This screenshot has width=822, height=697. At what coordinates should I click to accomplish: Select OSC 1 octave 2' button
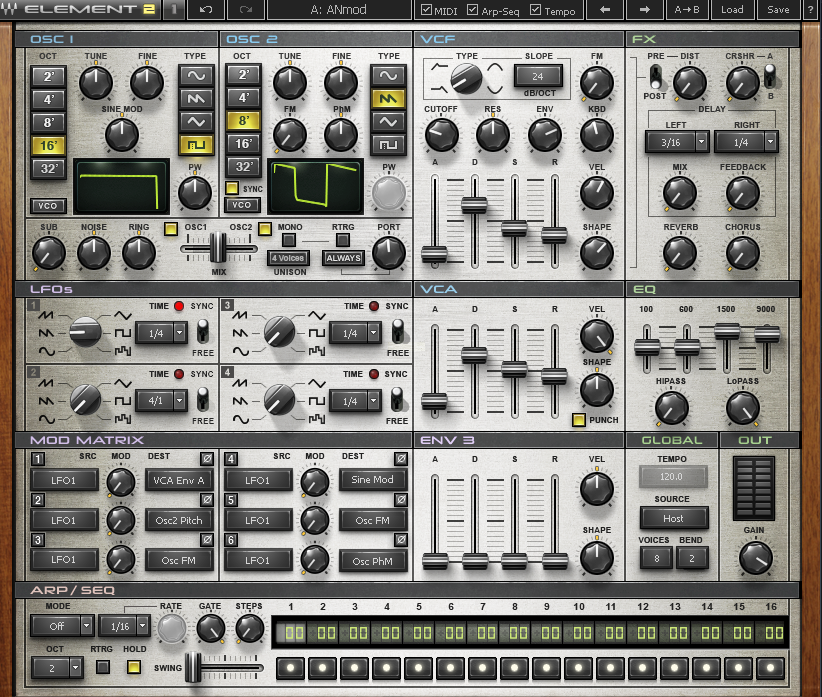coord(48,77)
